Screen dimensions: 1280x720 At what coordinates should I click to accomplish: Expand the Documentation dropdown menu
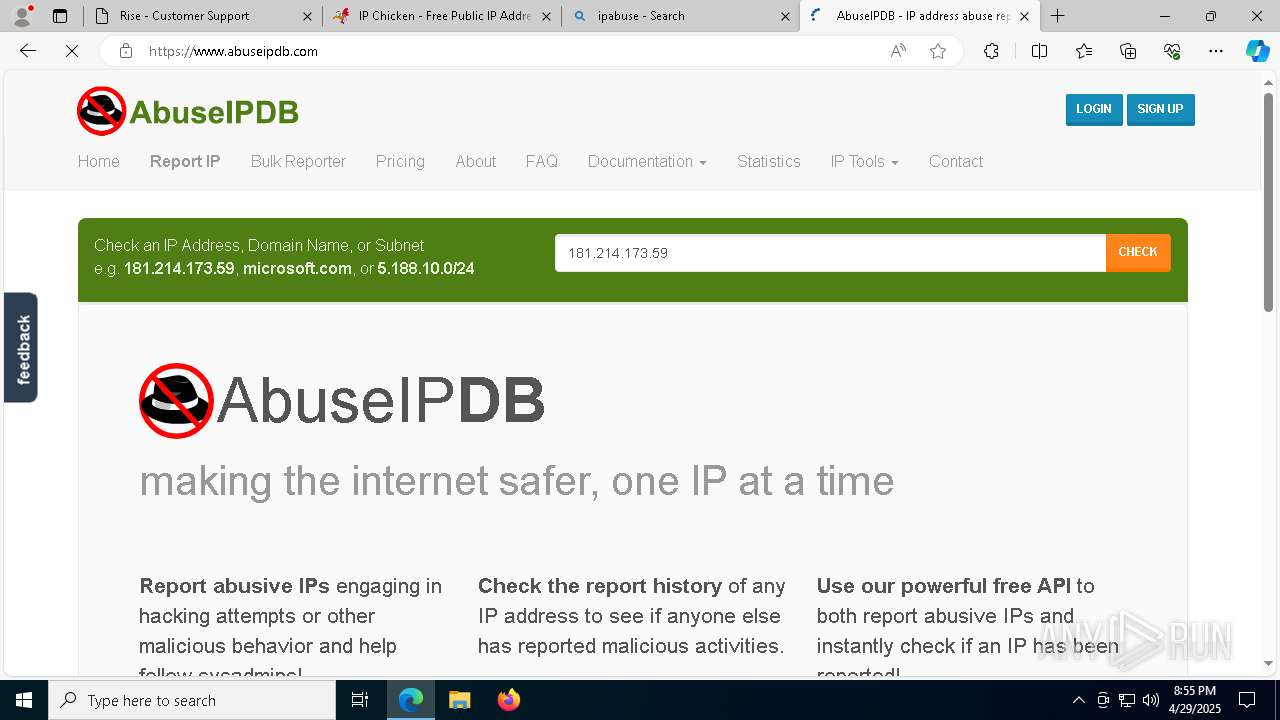647,161
